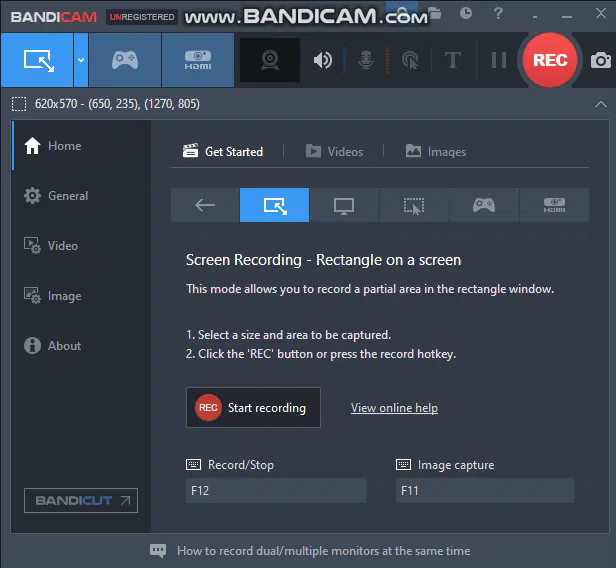Open the screen mode dropdown arrow
This screenshot has width=616, height=568.
pyautogui.click(x=81, y=60)
